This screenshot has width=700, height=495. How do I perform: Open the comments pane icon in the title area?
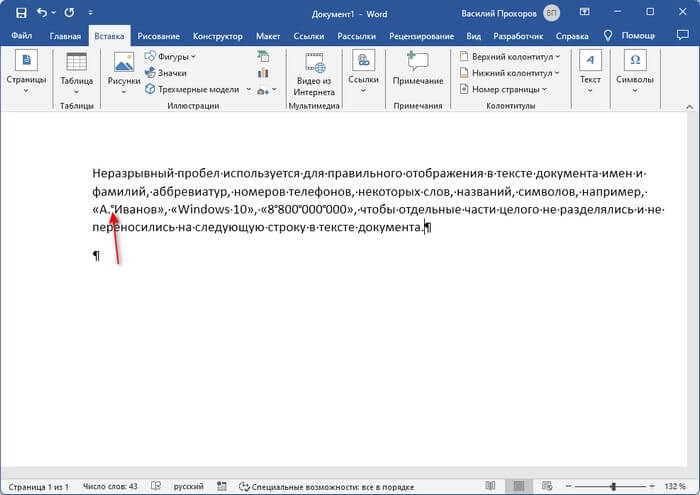(x=683, y=35)
